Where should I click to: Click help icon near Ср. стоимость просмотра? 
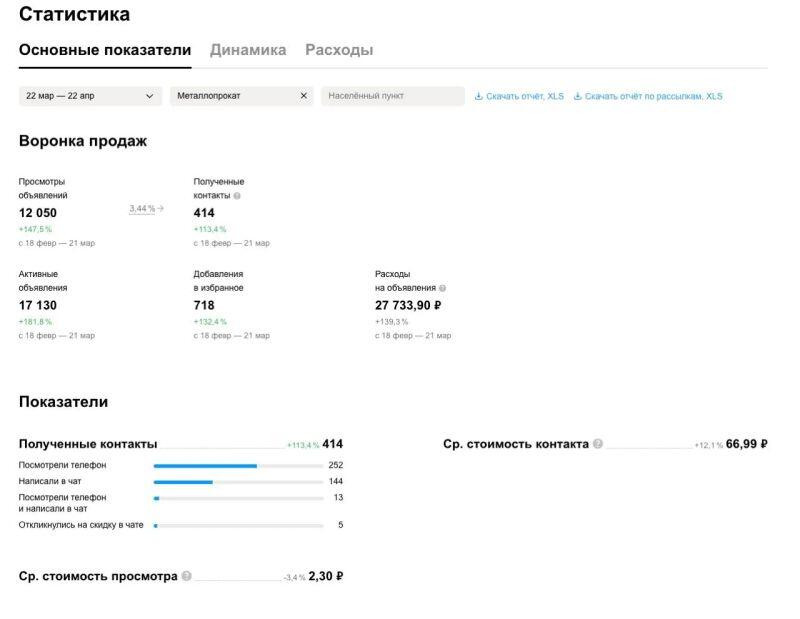coord(187,576)
